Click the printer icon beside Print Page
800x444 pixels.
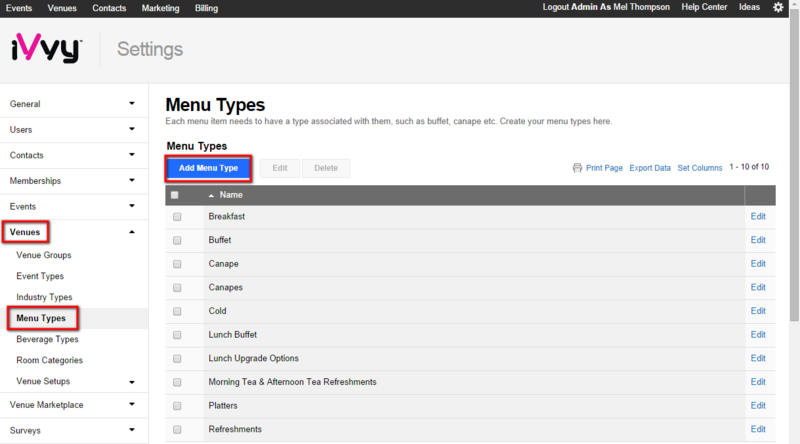point(577,168)
